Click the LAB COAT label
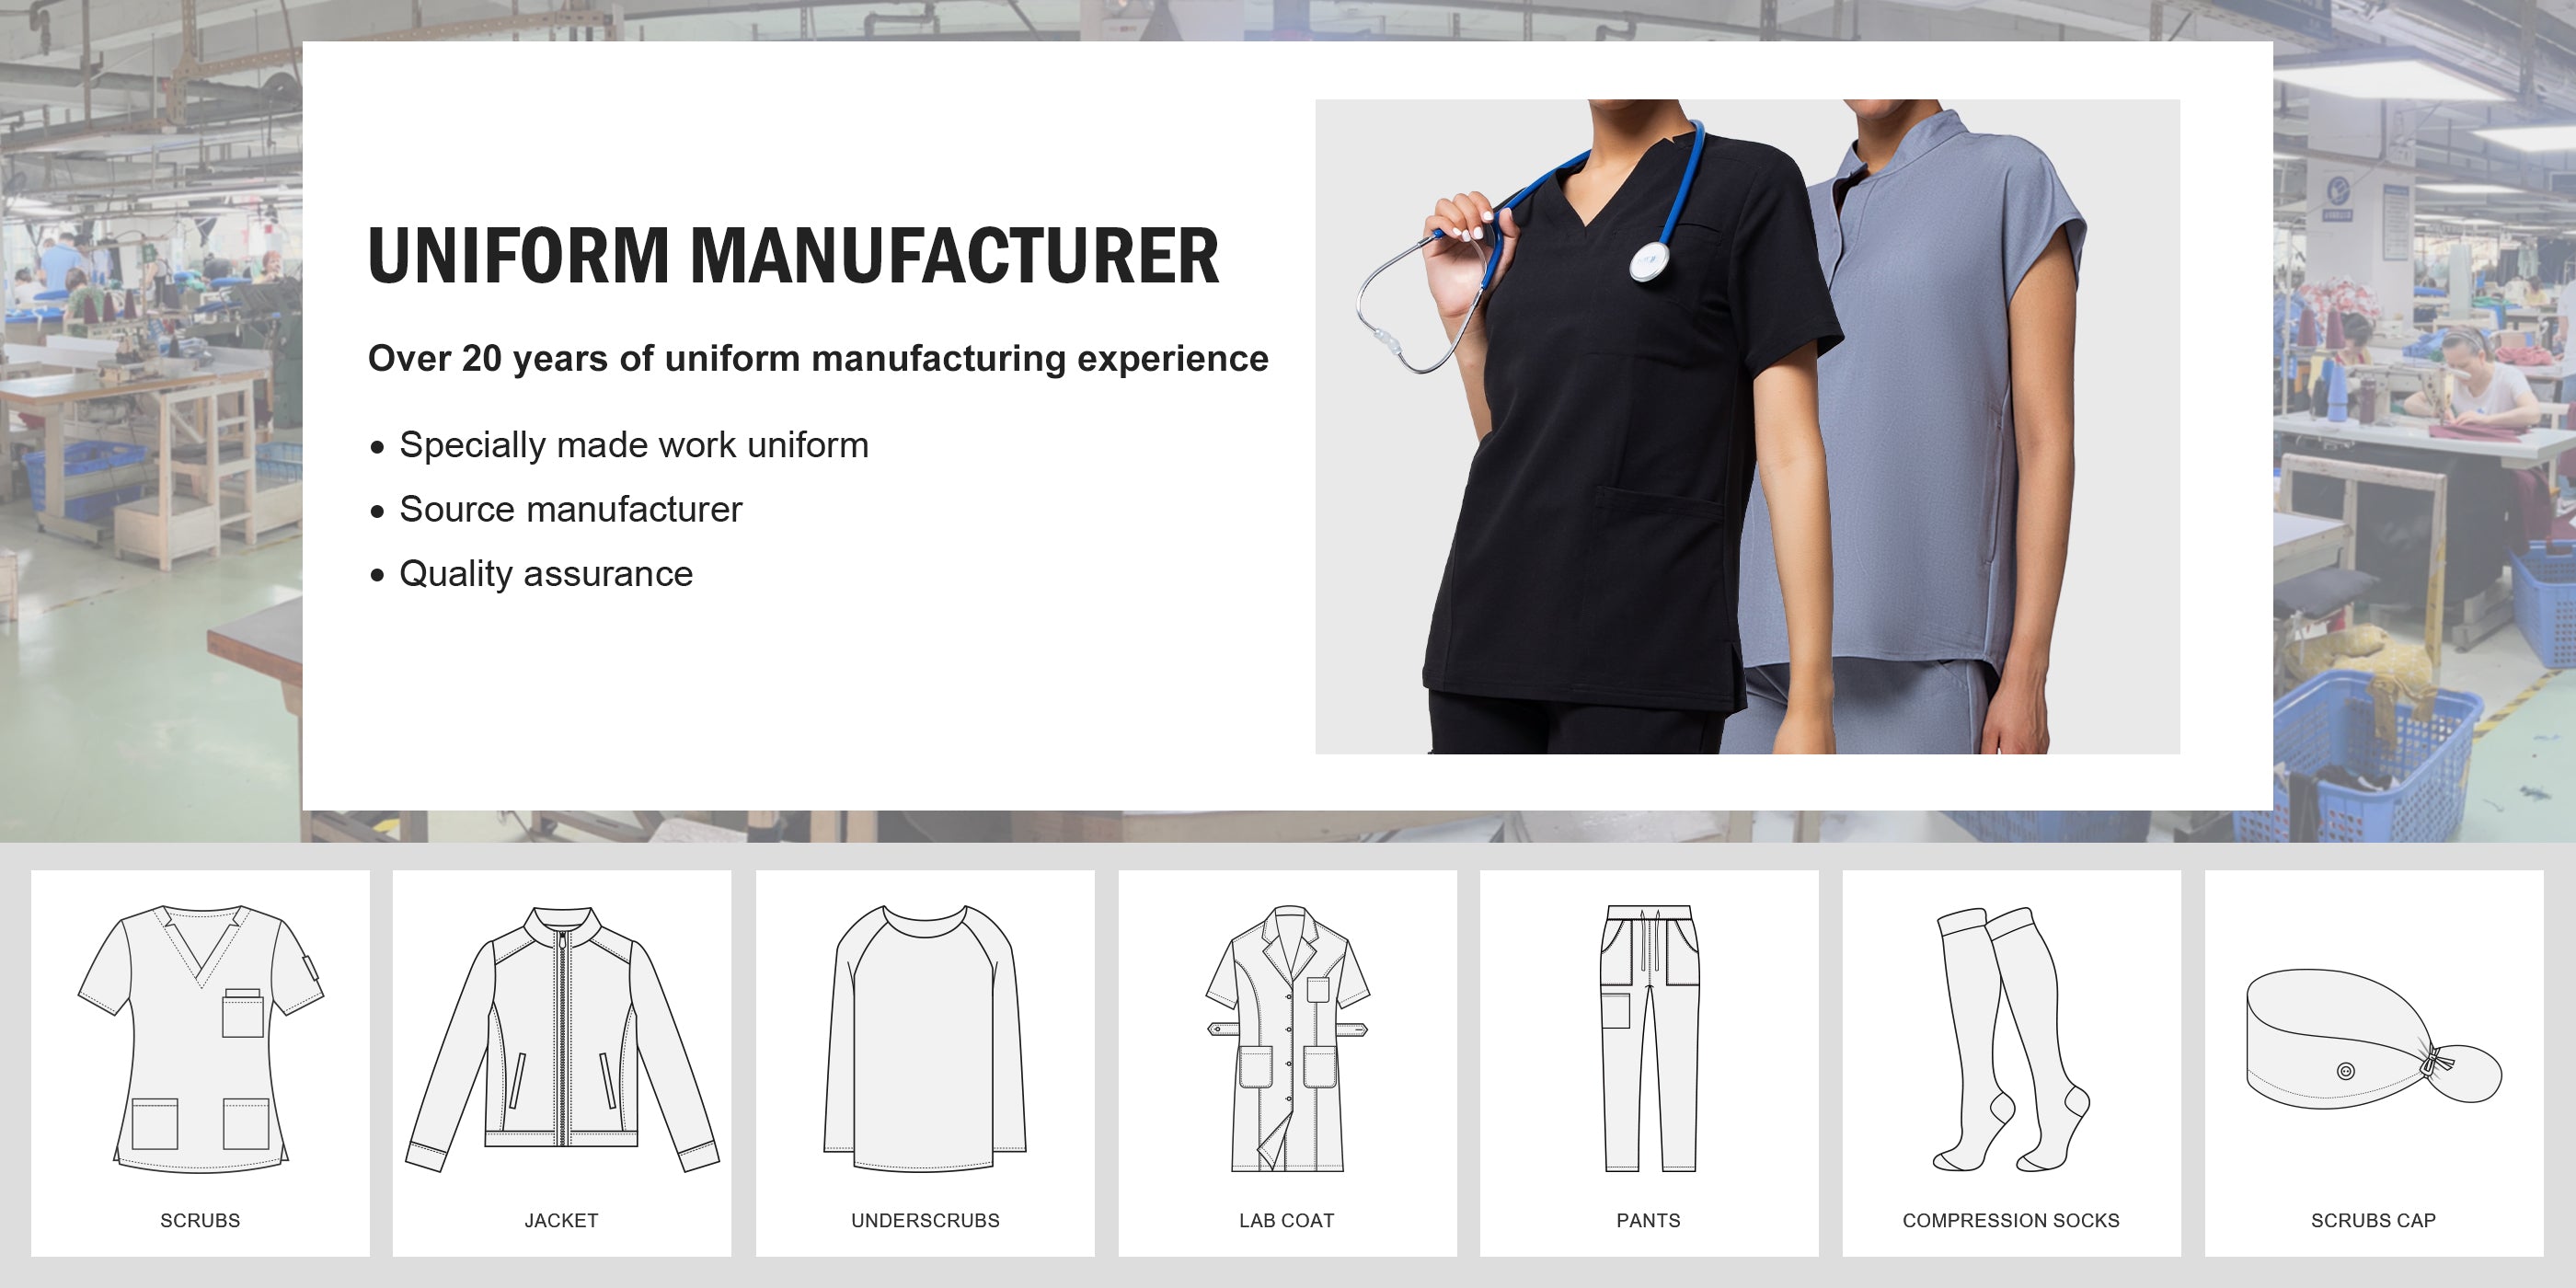The height and width of the screenshot is (1288, 2576). 1287,1221
